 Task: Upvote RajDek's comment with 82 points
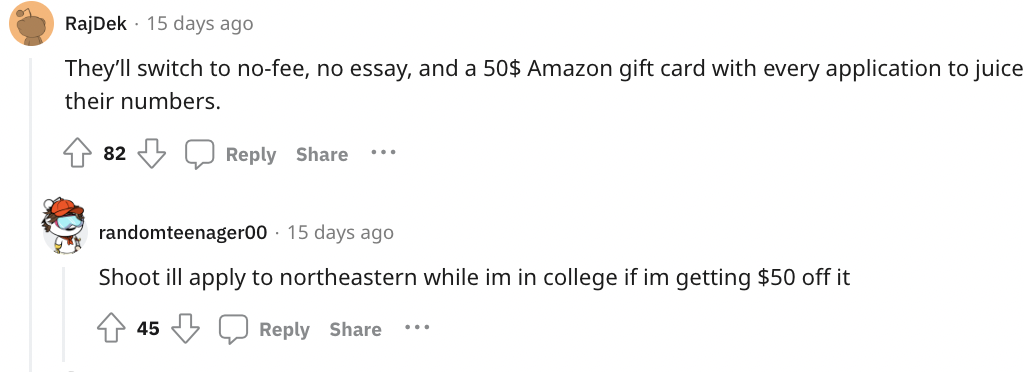(x=77, y=155)
